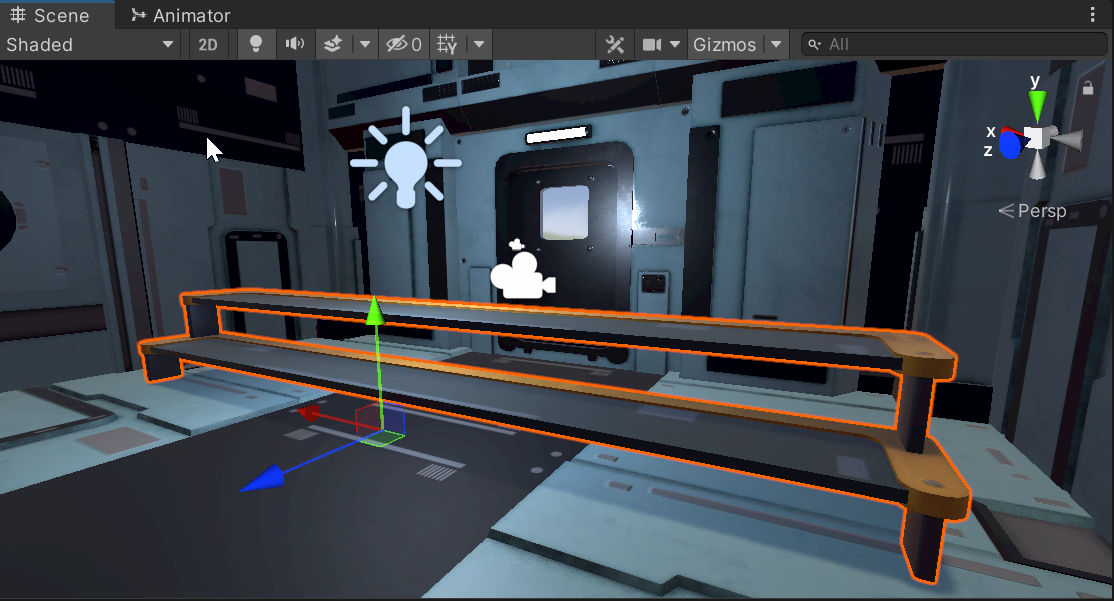This screenshot has height=601, width=1114.
Task: Toggle the scene grid visibility icon
Action: tap(447, 44)
